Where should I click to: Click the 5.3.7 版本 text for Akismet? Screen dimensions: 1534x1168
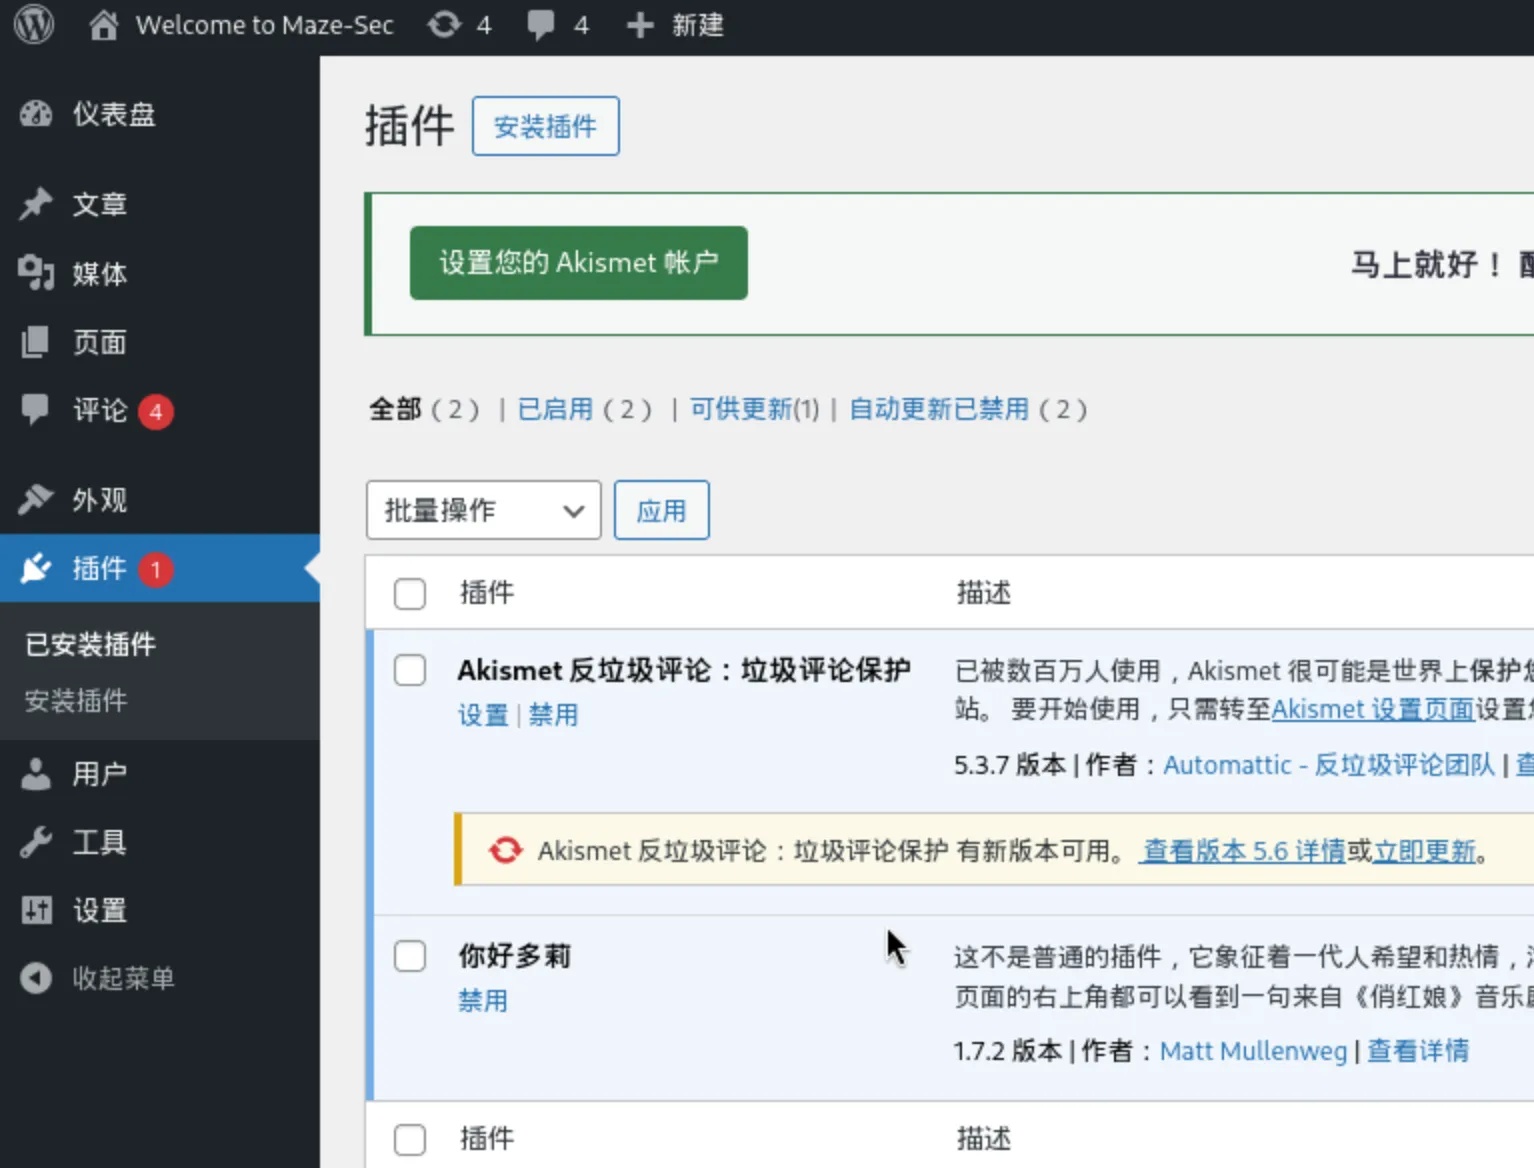(1010, 765)
